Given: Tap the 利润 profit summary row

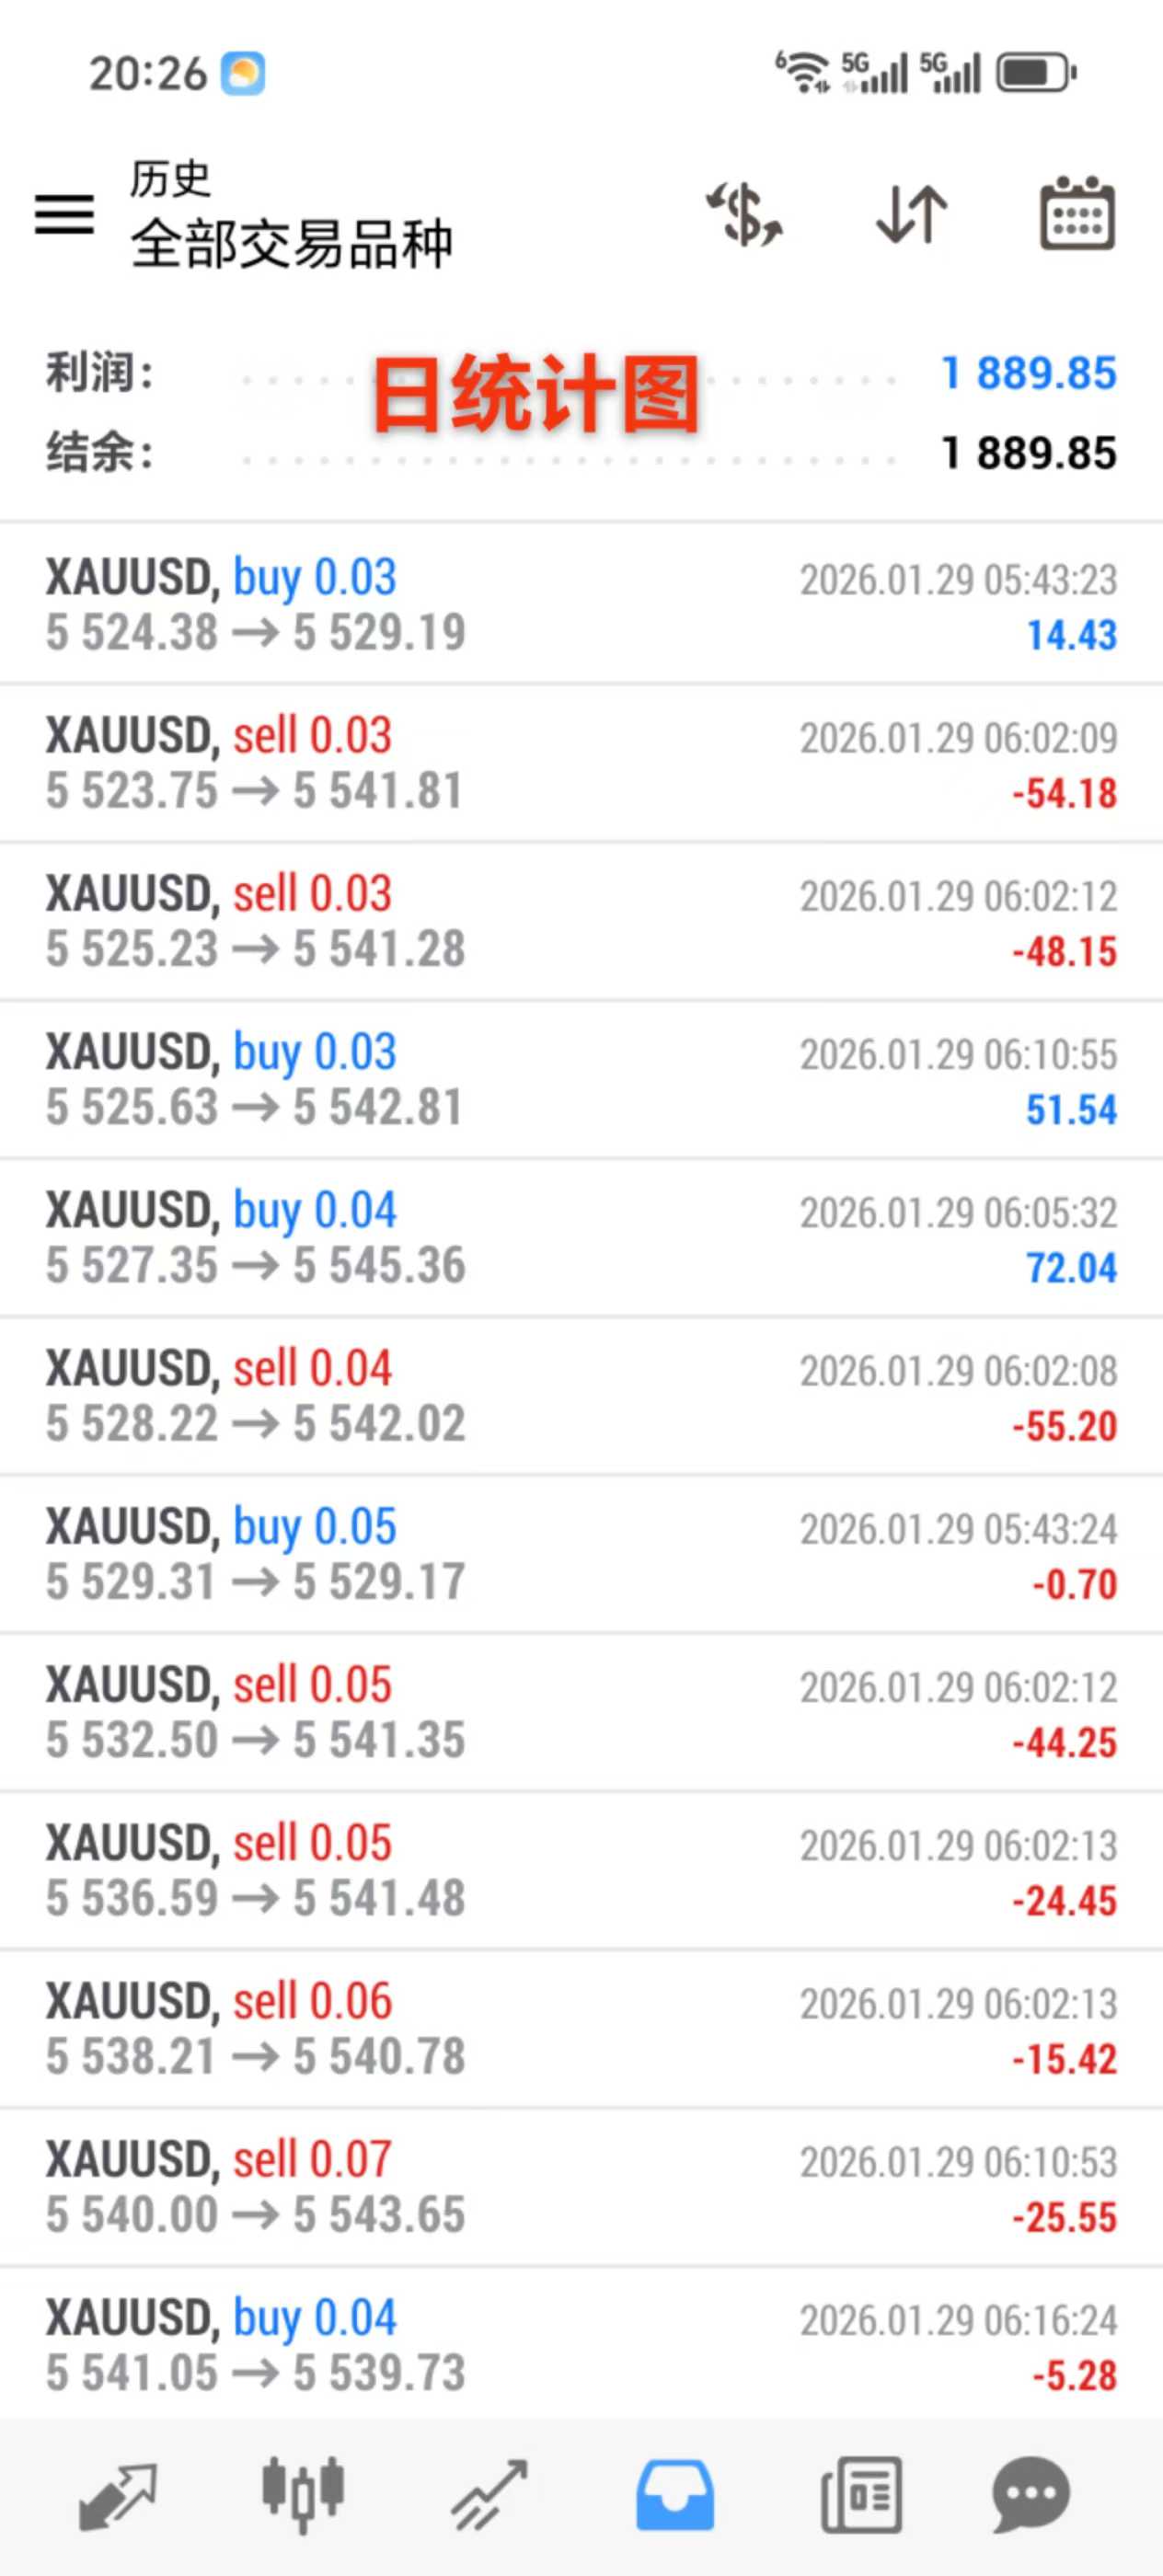Looking at the screenshot, I should click(581, 373).
